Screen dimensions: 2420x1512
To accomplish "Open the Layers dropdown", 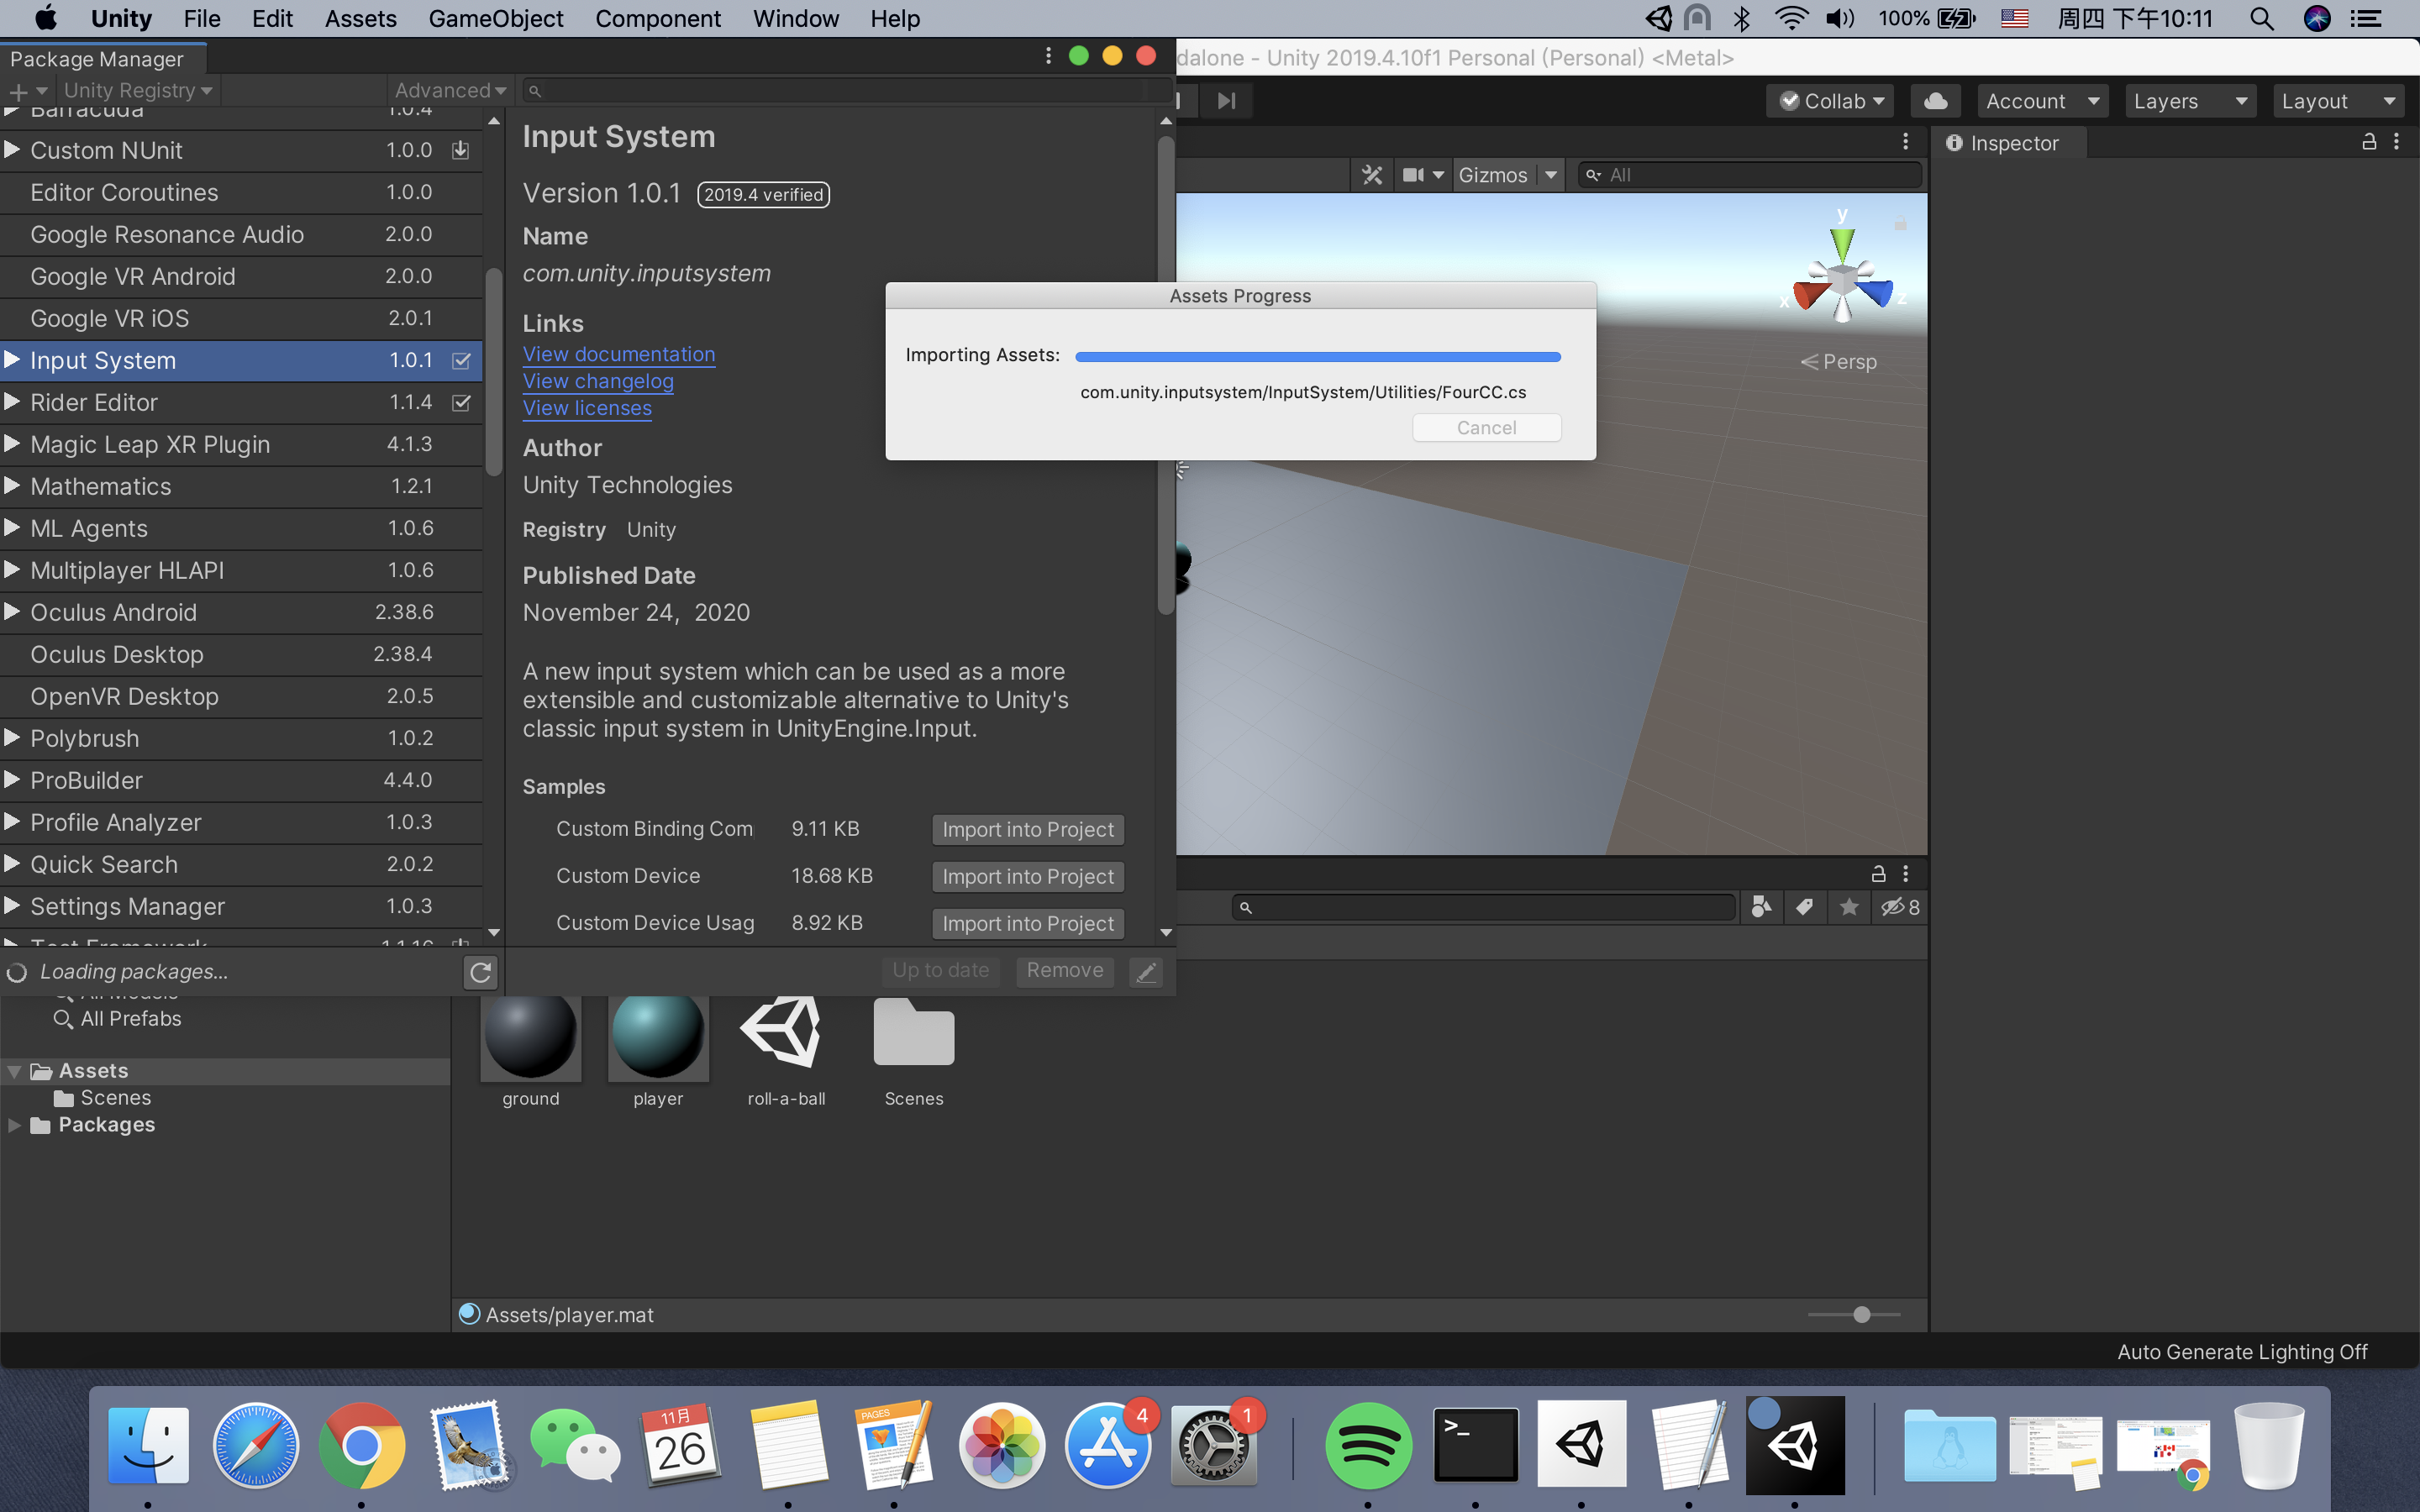I will pos(2190,101).
